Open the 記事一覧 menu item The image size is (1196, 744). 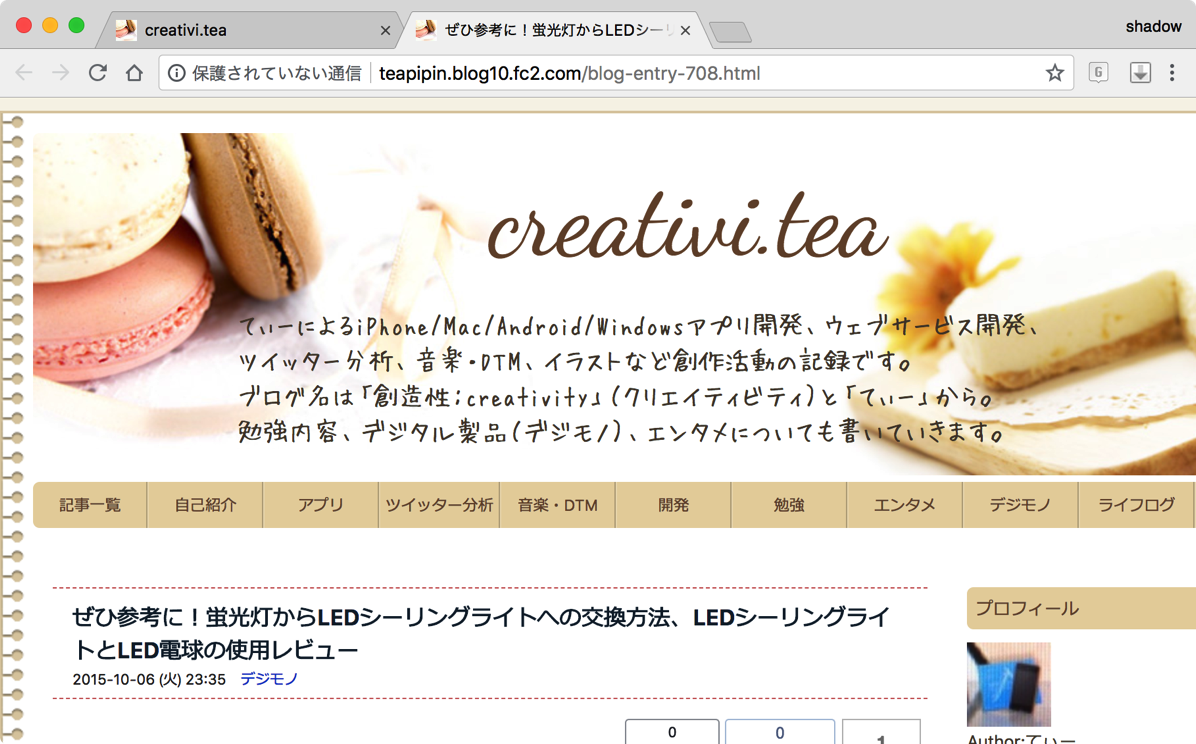pos(90,505)
